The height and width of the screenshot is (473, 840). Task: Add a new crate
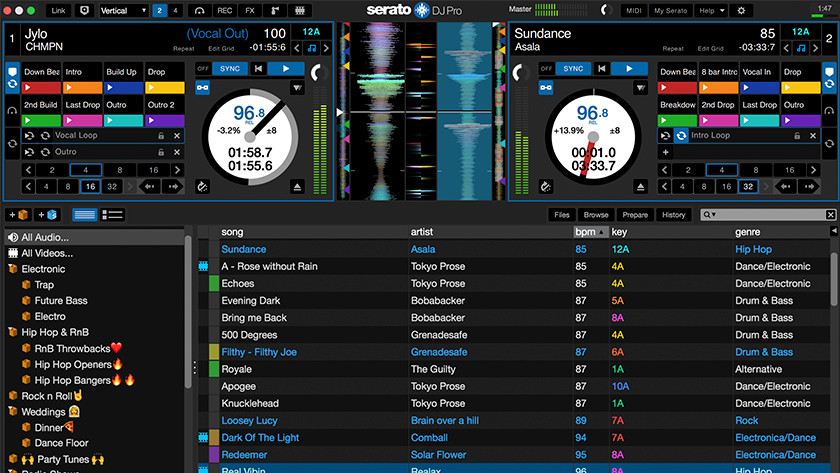(x=19, y=215)
